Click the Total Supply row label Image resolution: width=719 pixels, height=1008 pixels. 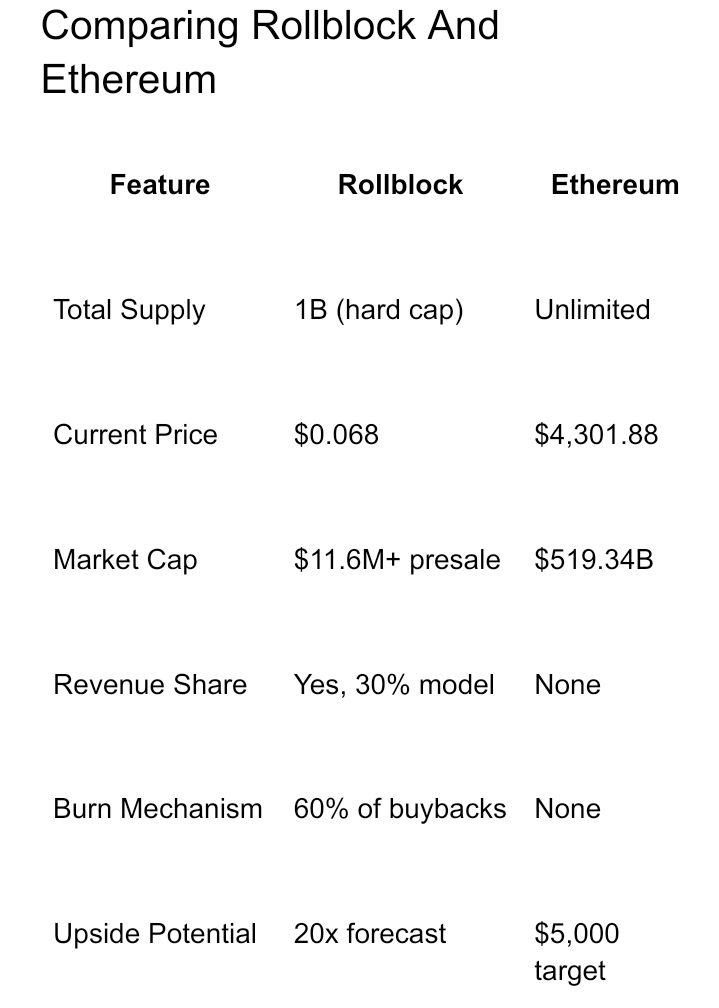point(129,310)
